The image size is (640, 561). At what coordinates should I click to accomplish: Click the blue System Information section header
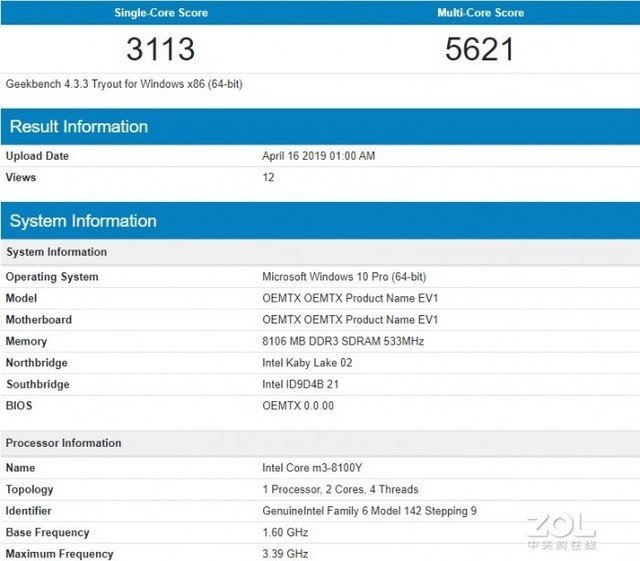[x=320, y=221]
